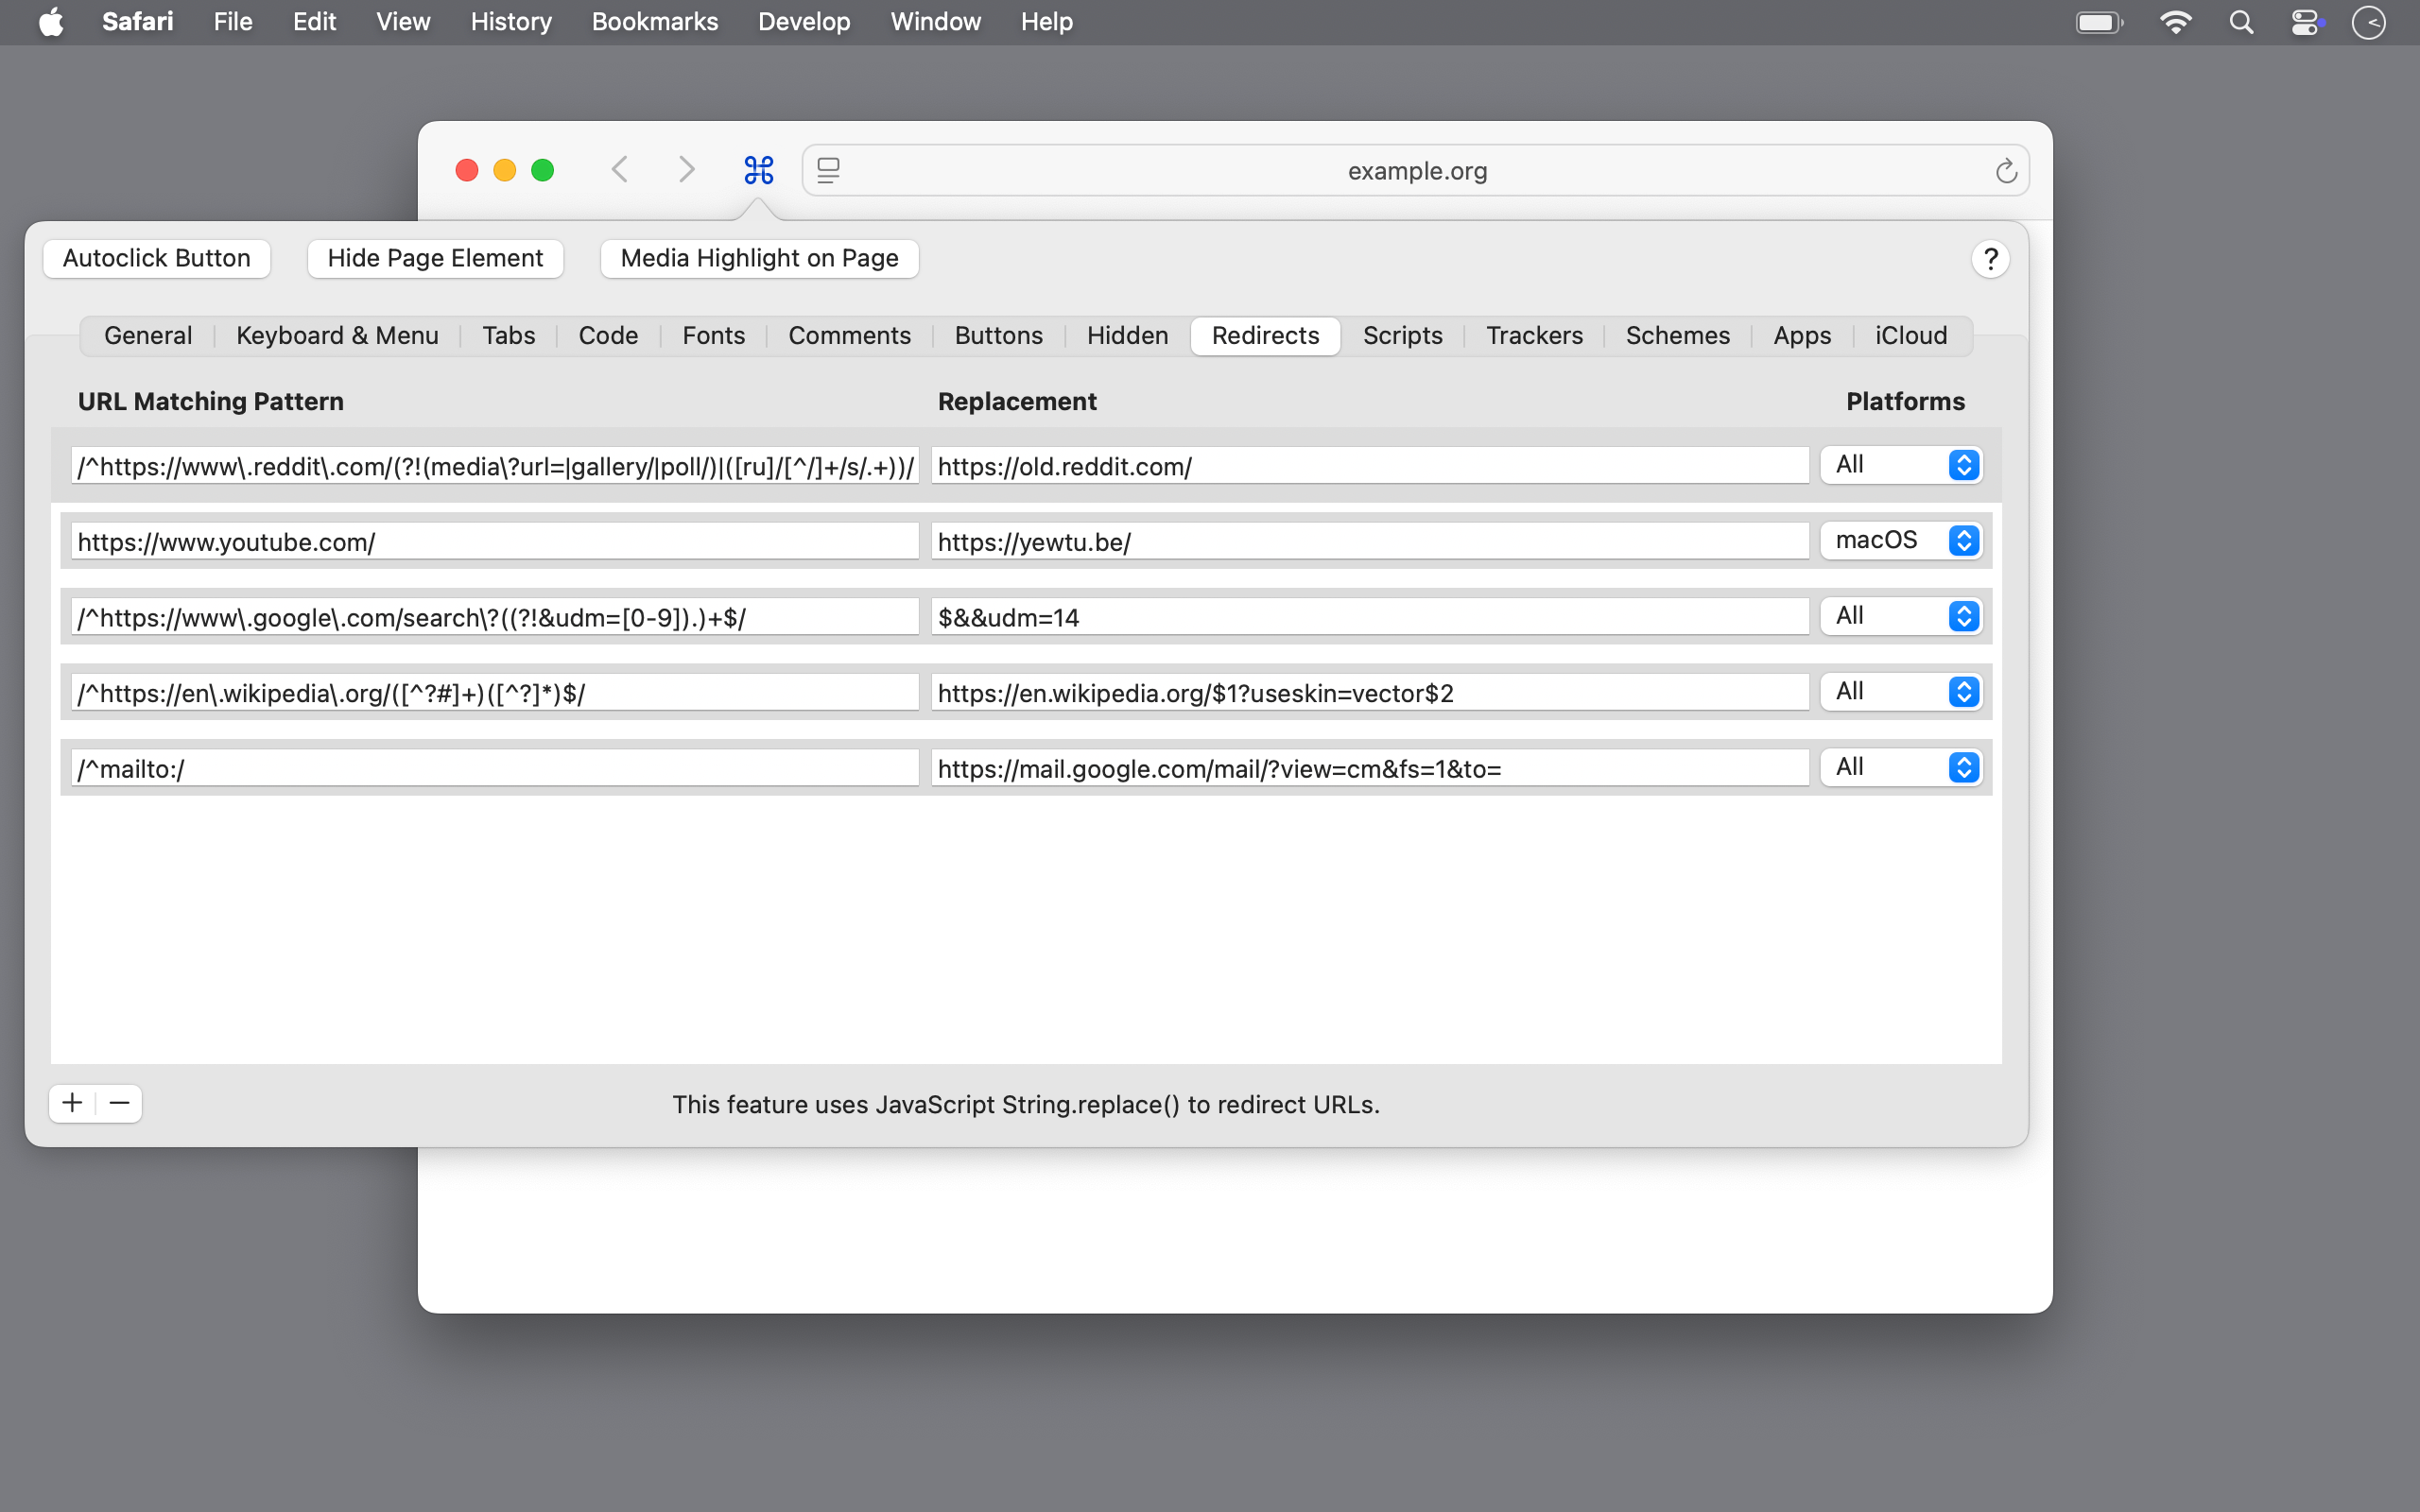Image resolution: width=2420 pixels, height=1512 pixels.
Task: Edit the wikipedia URL matching pattern field
Action: [495, 693]
